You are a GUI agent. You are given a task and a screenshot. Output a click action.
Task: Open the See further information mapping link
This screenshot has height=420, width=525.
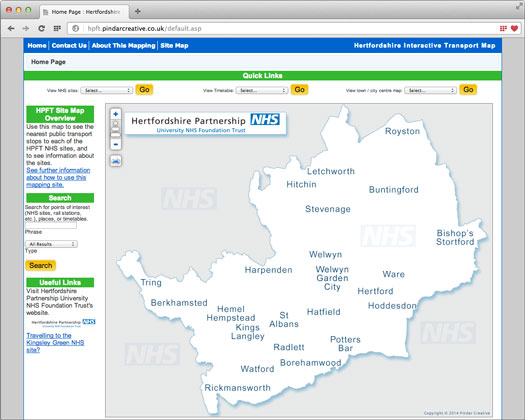58,178
